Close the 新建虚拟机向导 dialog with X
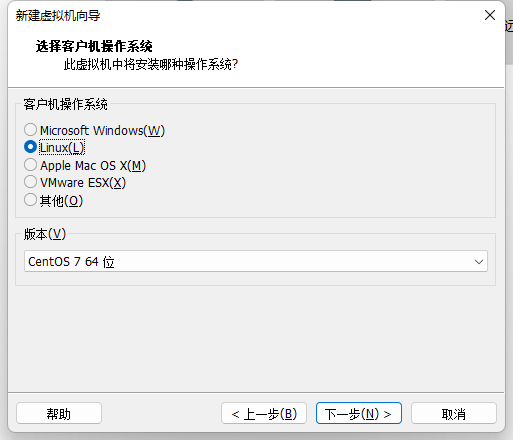 coord(490,15)
